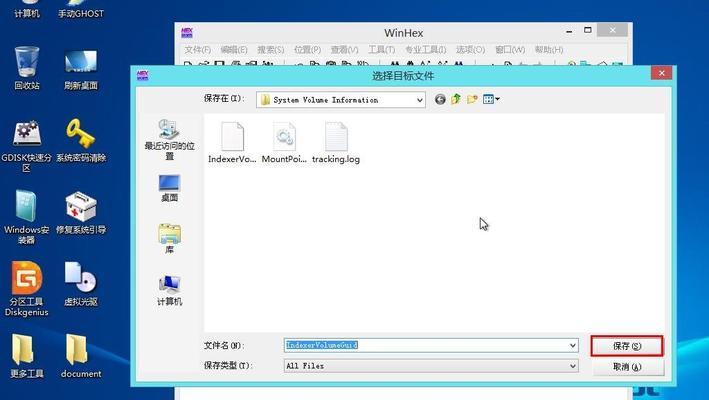Open WinHex File (文件) menu
Screen dimensions: 709x400
(x=198, y=50)
